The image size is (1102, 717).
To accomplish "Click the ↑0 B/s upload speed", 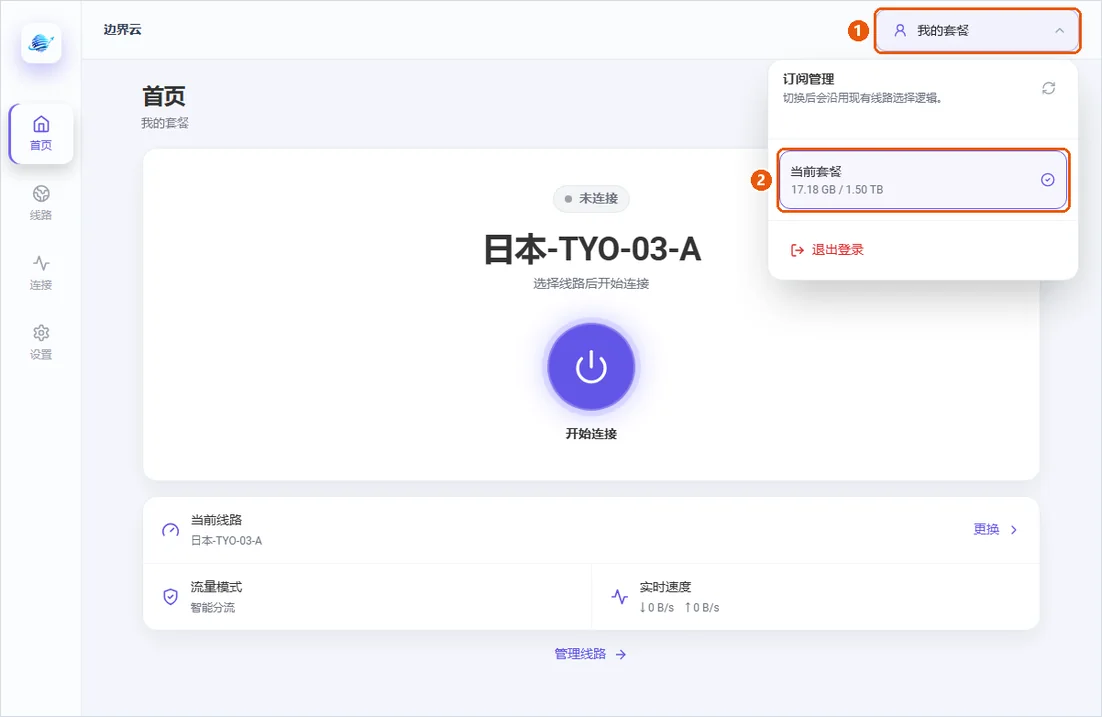I will click(x=702, y=607).
